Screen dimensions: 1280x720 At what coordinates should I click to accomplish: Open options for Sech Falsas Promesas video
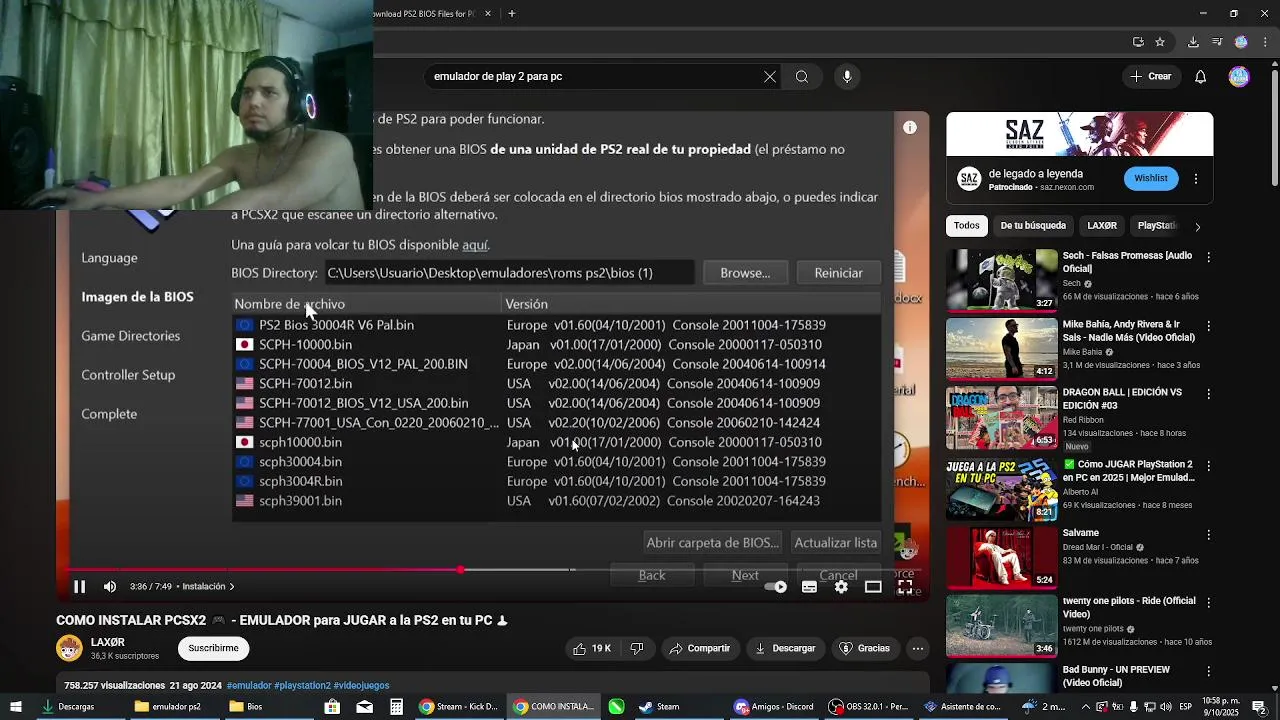1208,258
